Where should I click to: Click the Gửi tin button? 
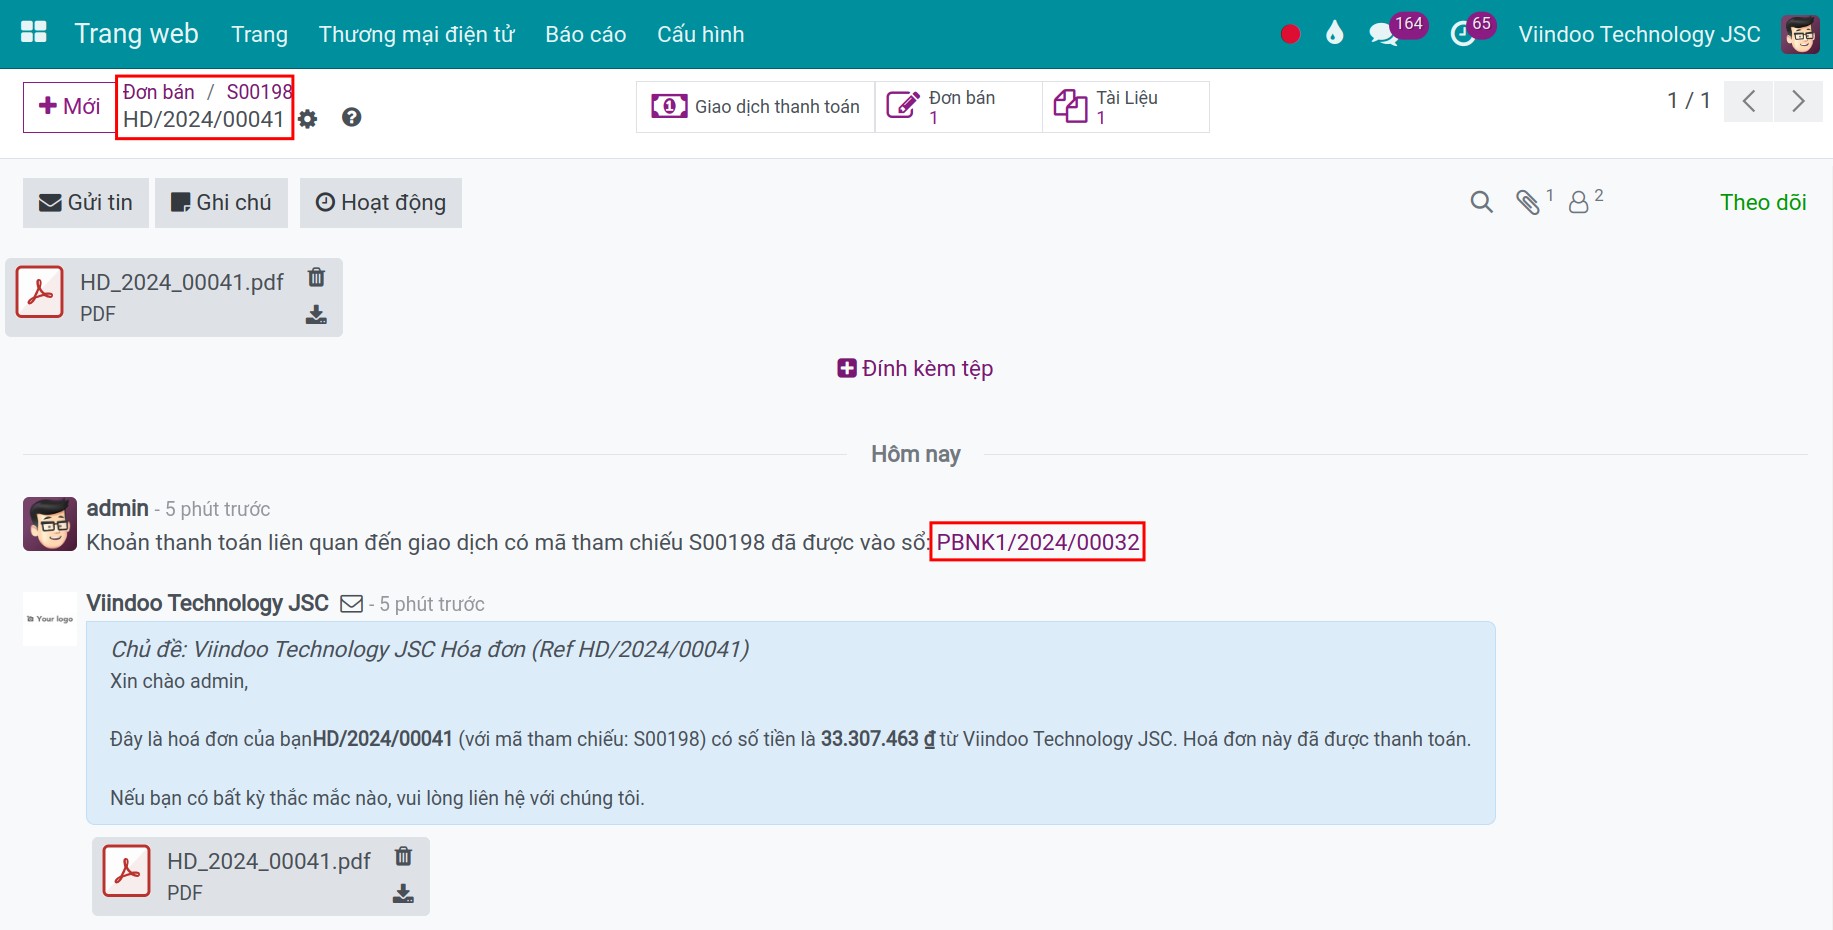[86, 203]
